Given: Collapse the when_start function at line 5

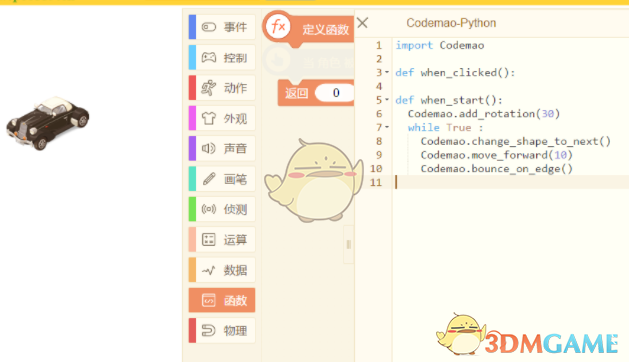Looking at the screenshot, I should pyautogui.click(x=387, y=99).
